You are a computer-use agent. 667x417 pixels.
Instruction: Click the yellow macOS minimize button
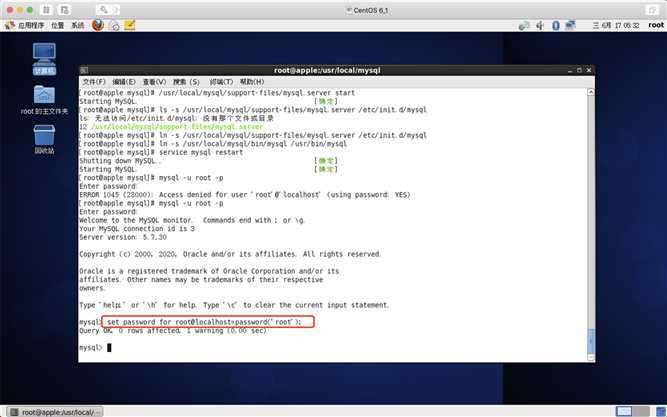tap(20, 10)
